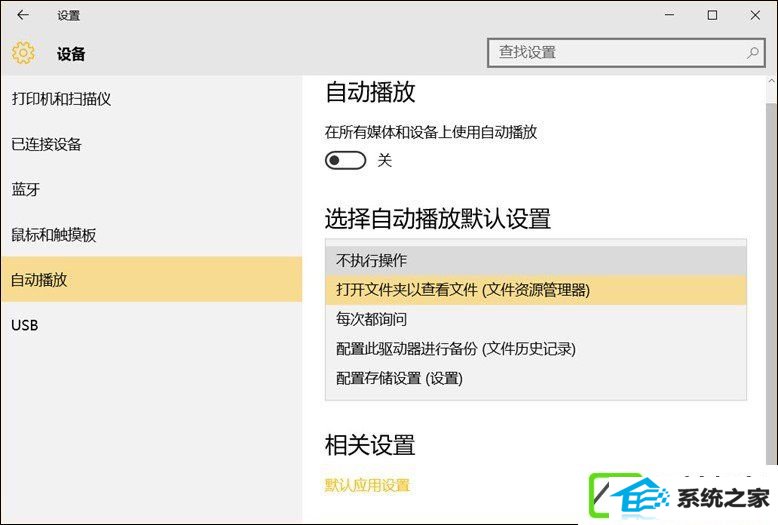The height and width of the screenshot is (525, 778).
Task: Click the settings gear icon
Action: pyautogui.click(x=23, y=53)
